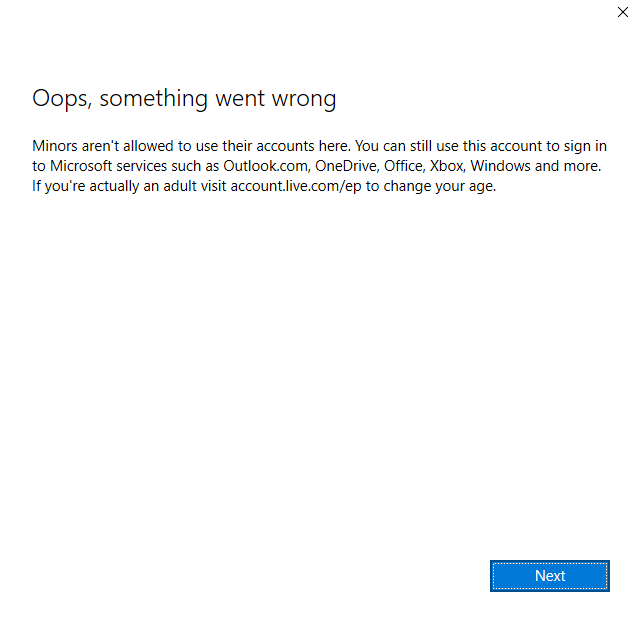Screen dimensions: 643x622
Task: Select the "Oops, something went wrong" heading
Action: pos(184,99)
